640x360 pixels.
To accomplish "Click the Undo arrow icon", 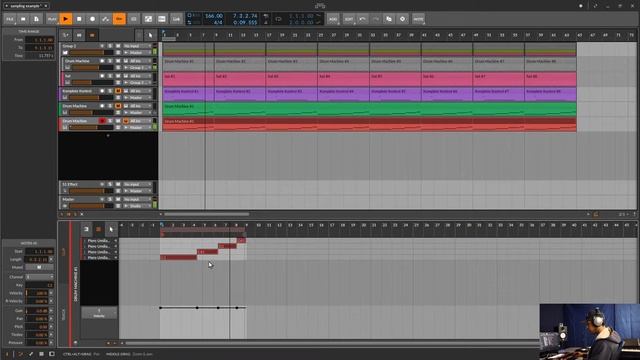I will (x=362, y=19).
